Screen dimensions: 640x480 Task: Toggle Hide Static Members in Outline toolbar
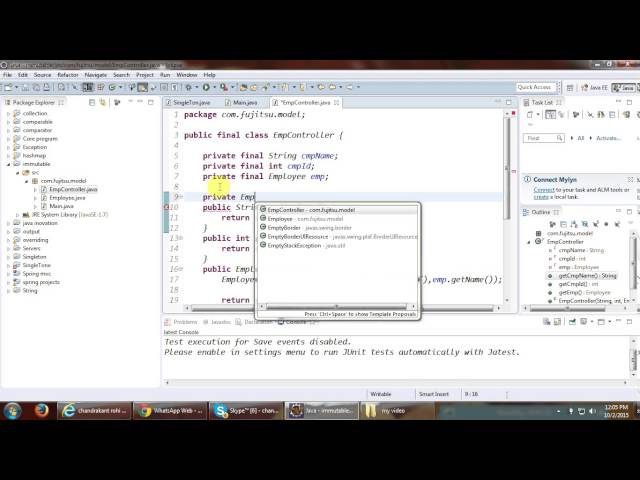(596, 224)
